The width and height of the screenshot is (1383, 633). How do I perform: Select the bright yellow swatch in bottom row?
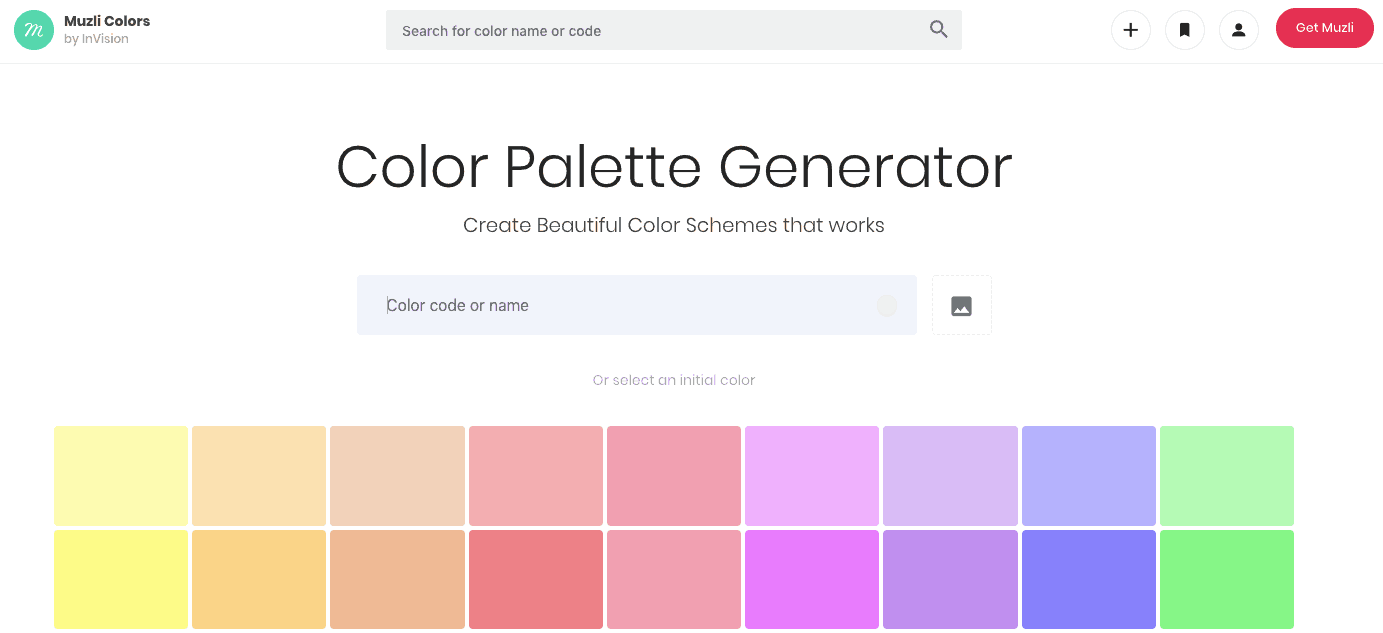(121, 580)
